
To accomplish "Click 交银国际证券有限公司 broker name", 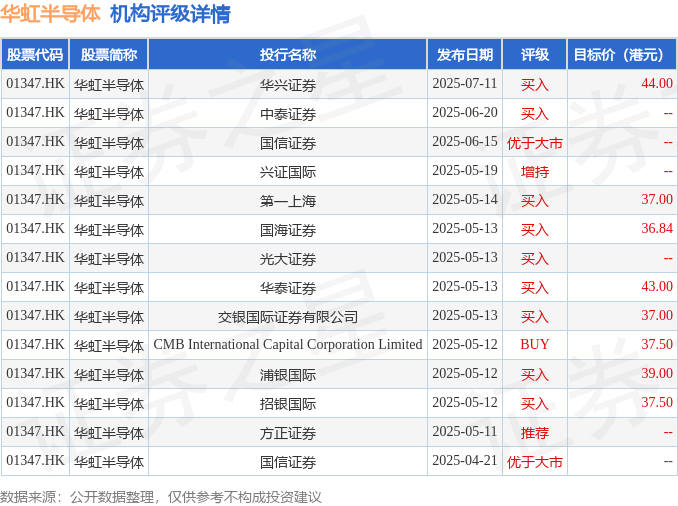I will pos(288,317).
